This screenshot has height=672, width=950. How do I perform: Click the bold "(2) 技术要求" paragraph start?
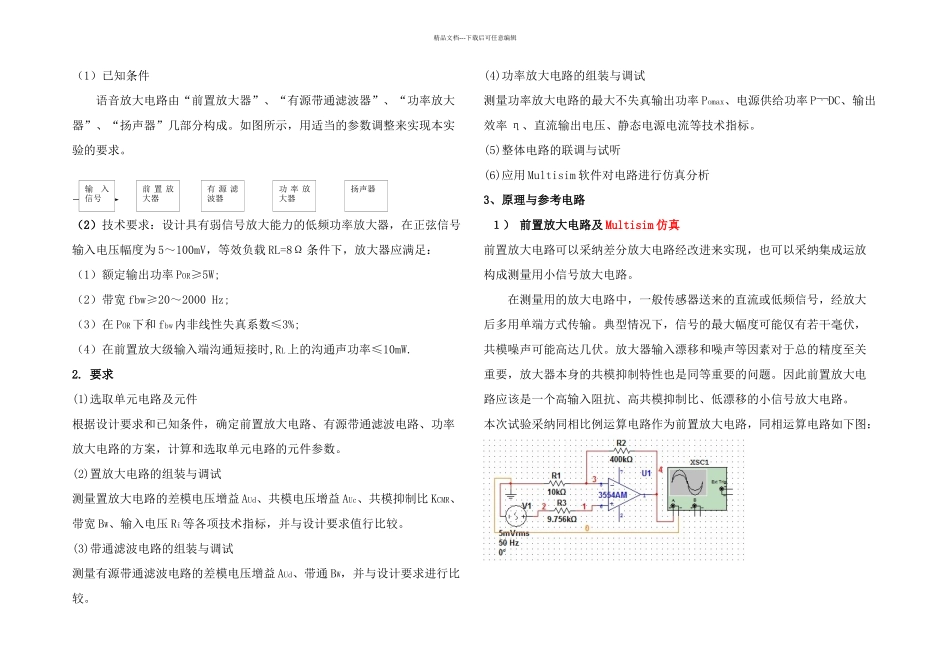point(116,225)
